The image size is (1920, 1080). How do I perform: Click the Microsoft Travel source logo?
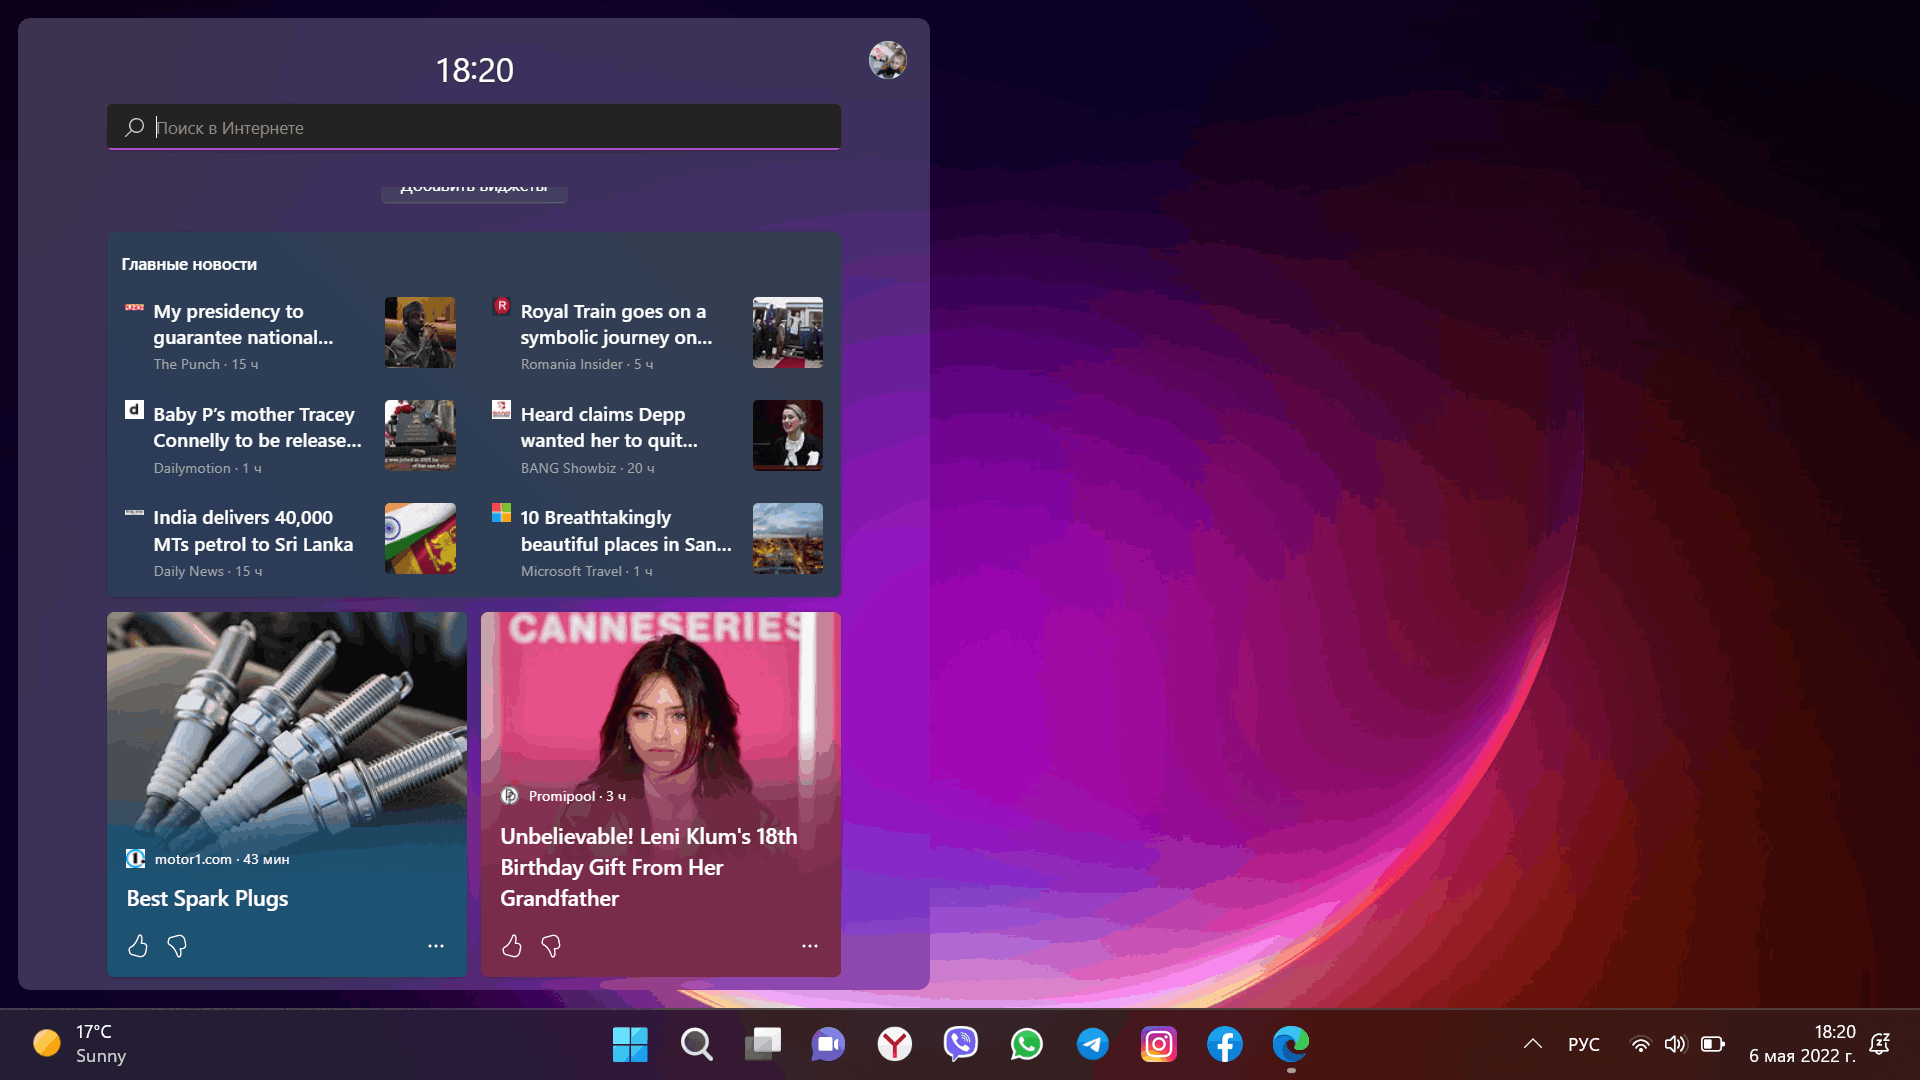point(501,513)
